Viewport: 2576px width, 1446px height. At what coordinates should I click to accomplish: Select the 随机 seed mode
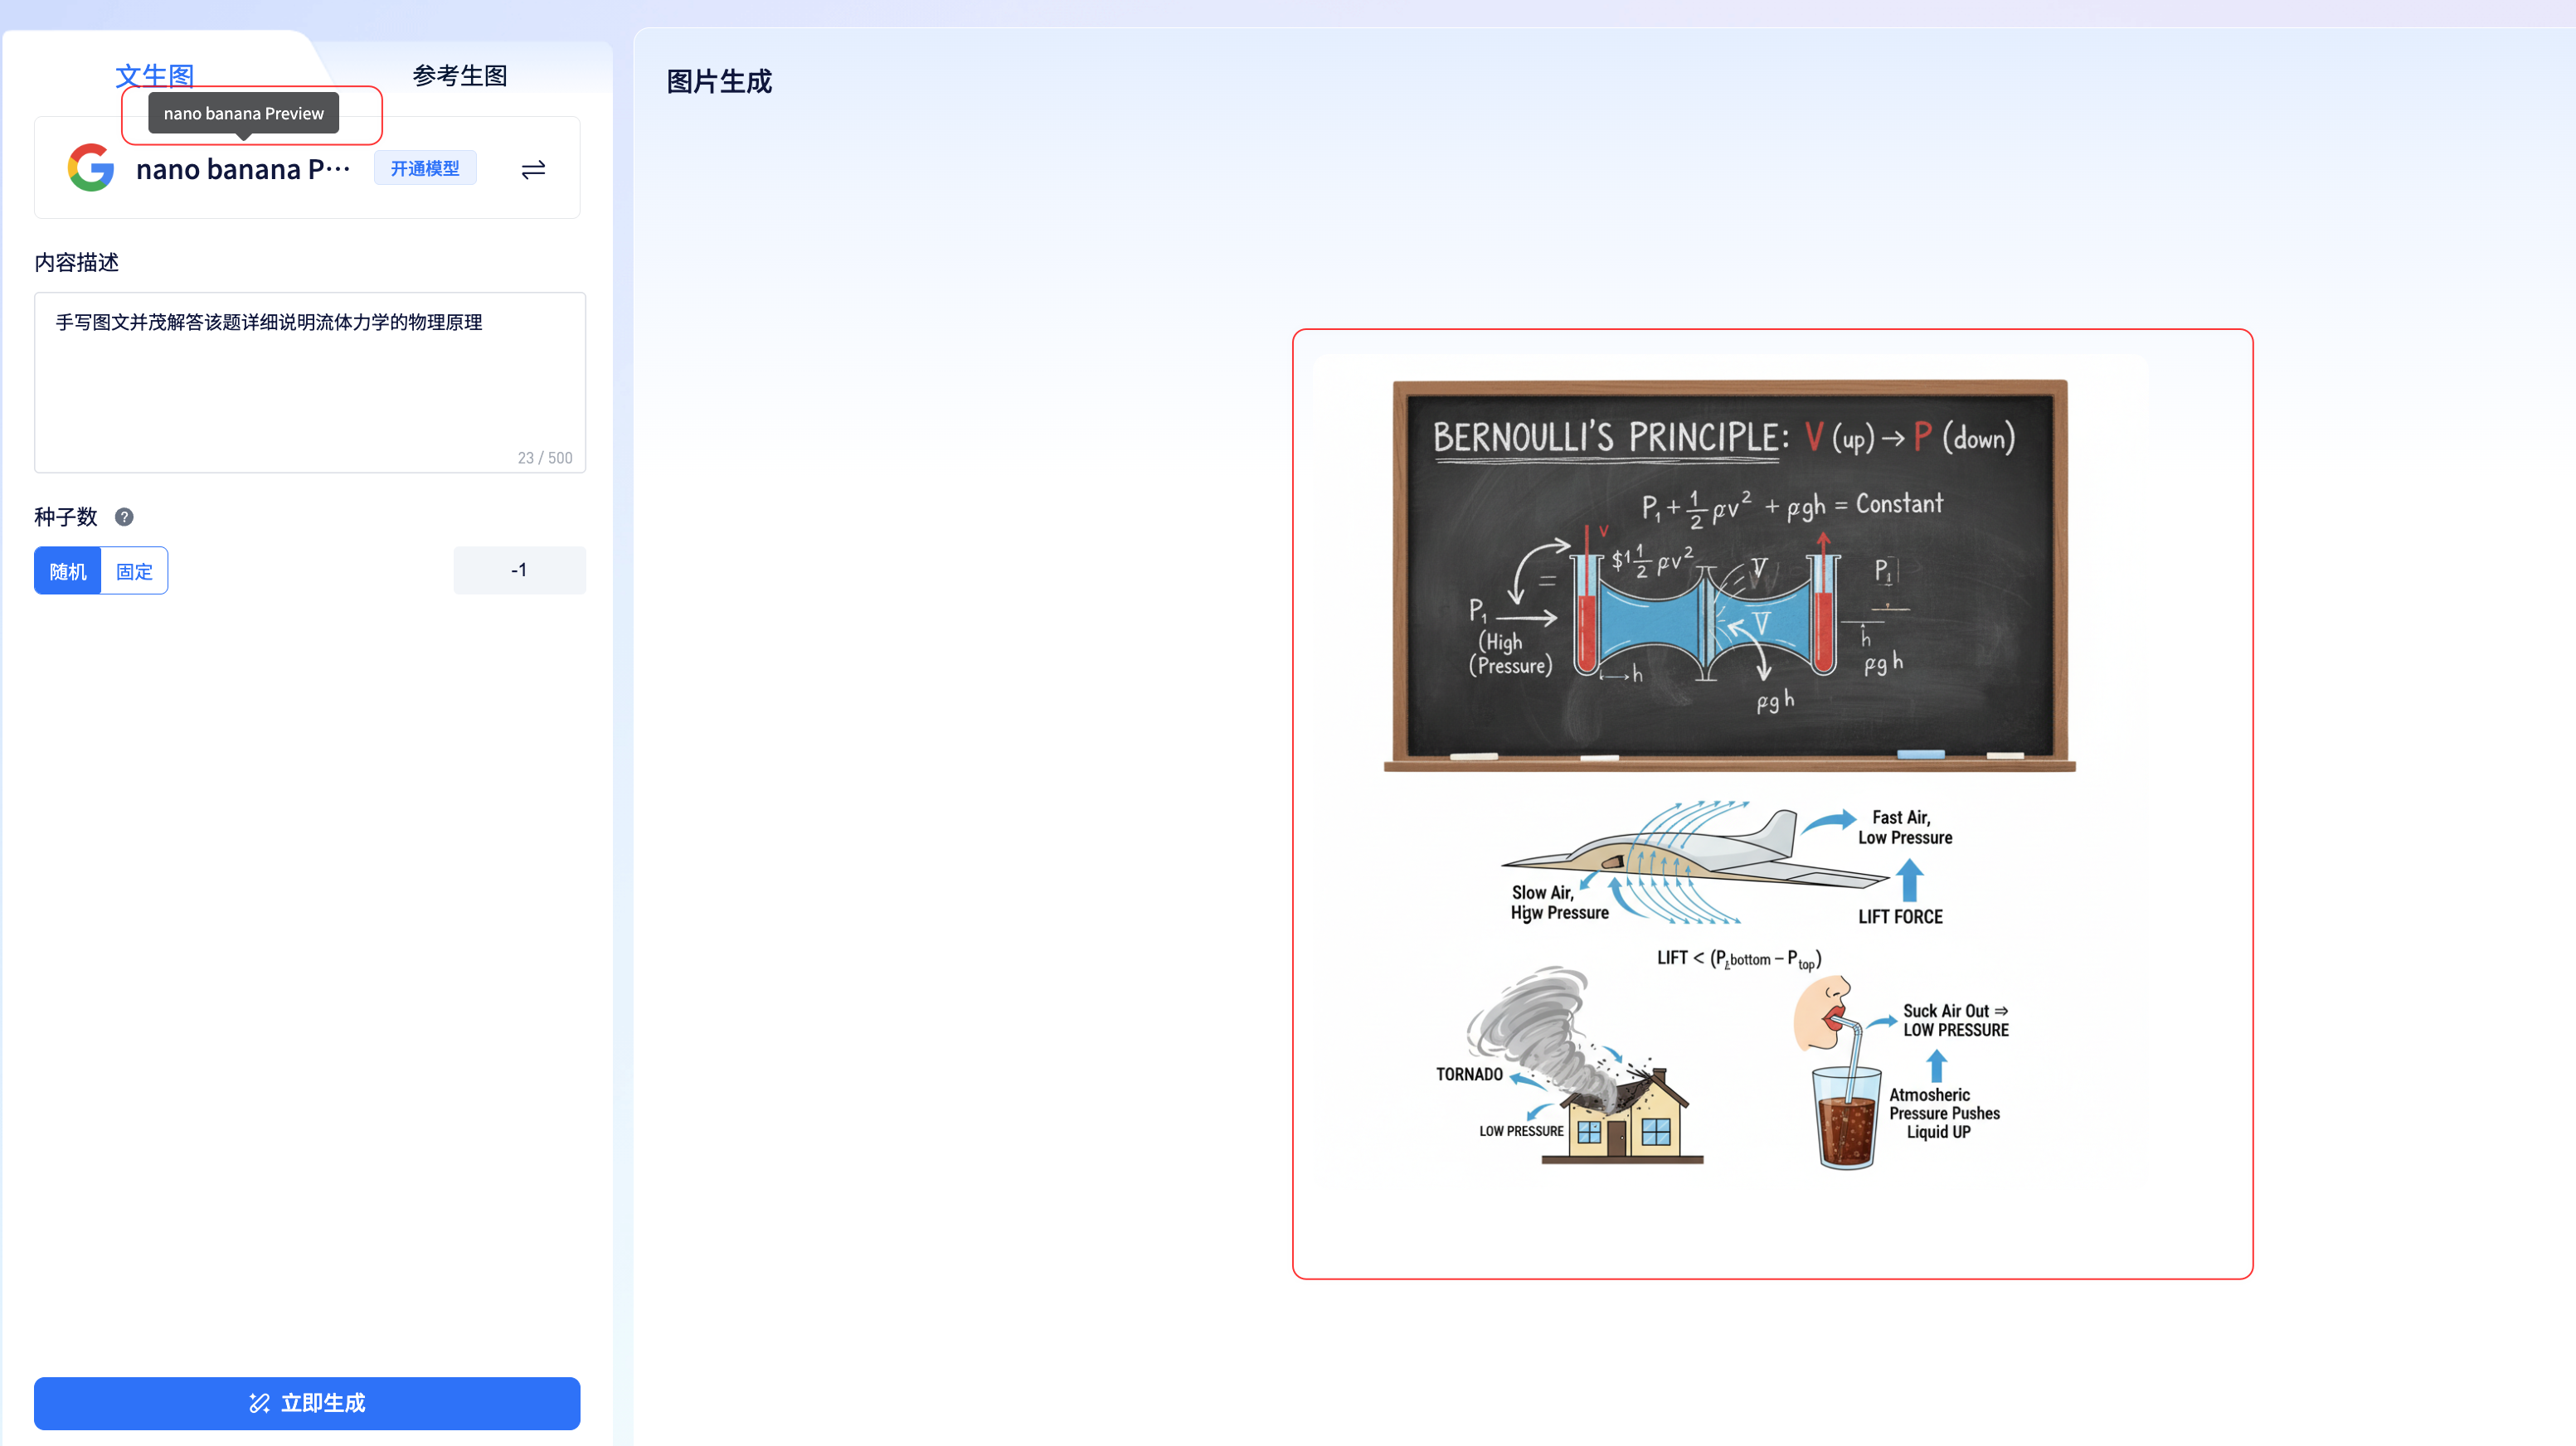pos(68,571)
